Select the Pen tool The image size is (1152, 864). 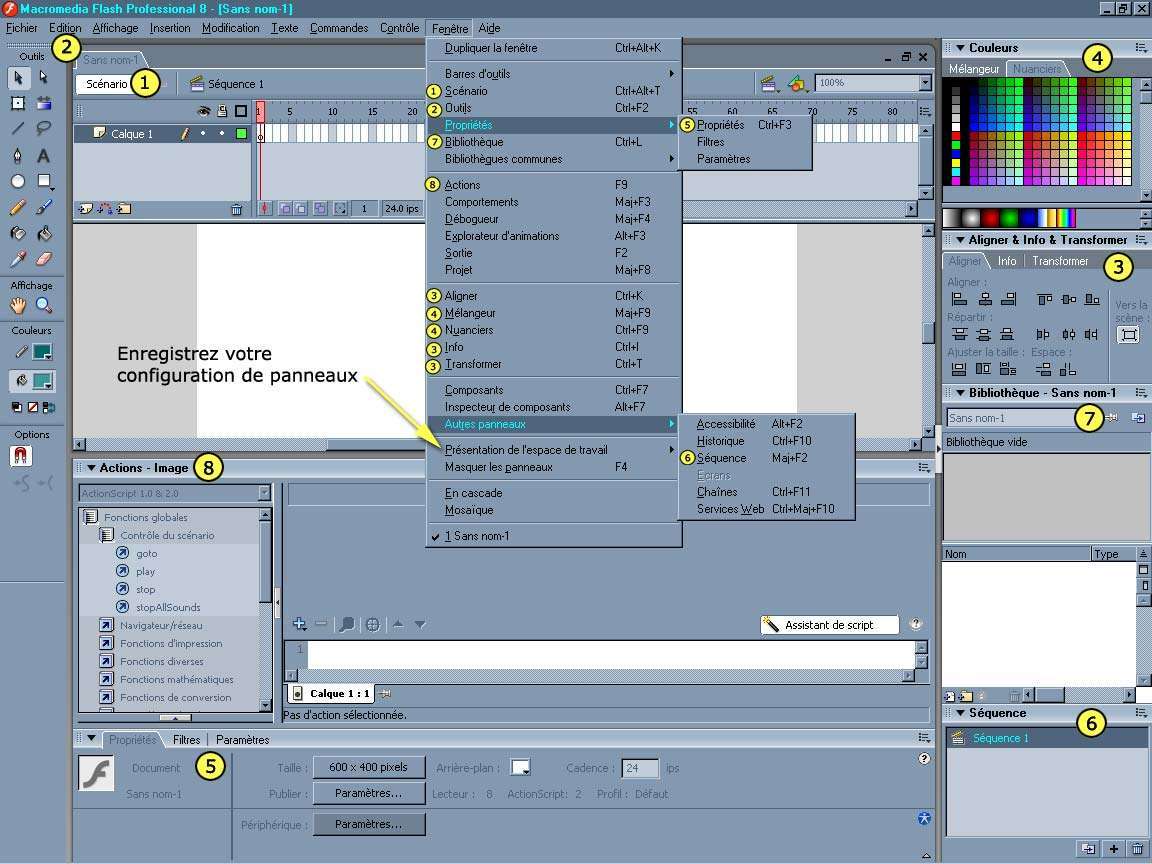(x=18, y=155)
